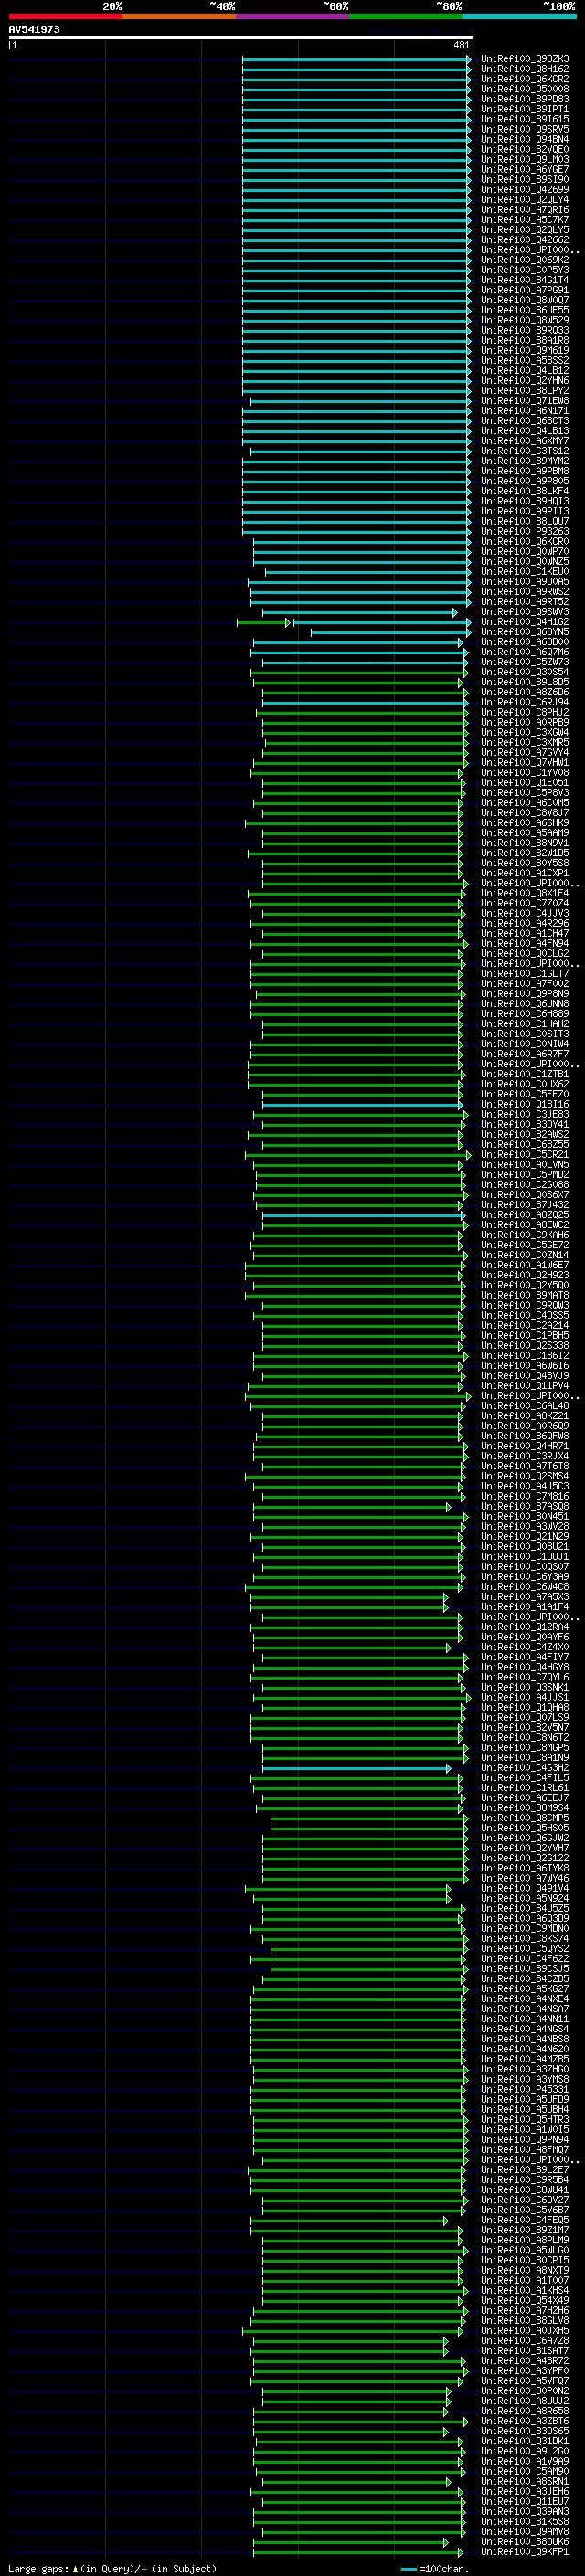Click UniRef100_Q42662 label
The width and height of the screenshot is (585, 2576).
(524, 240)
